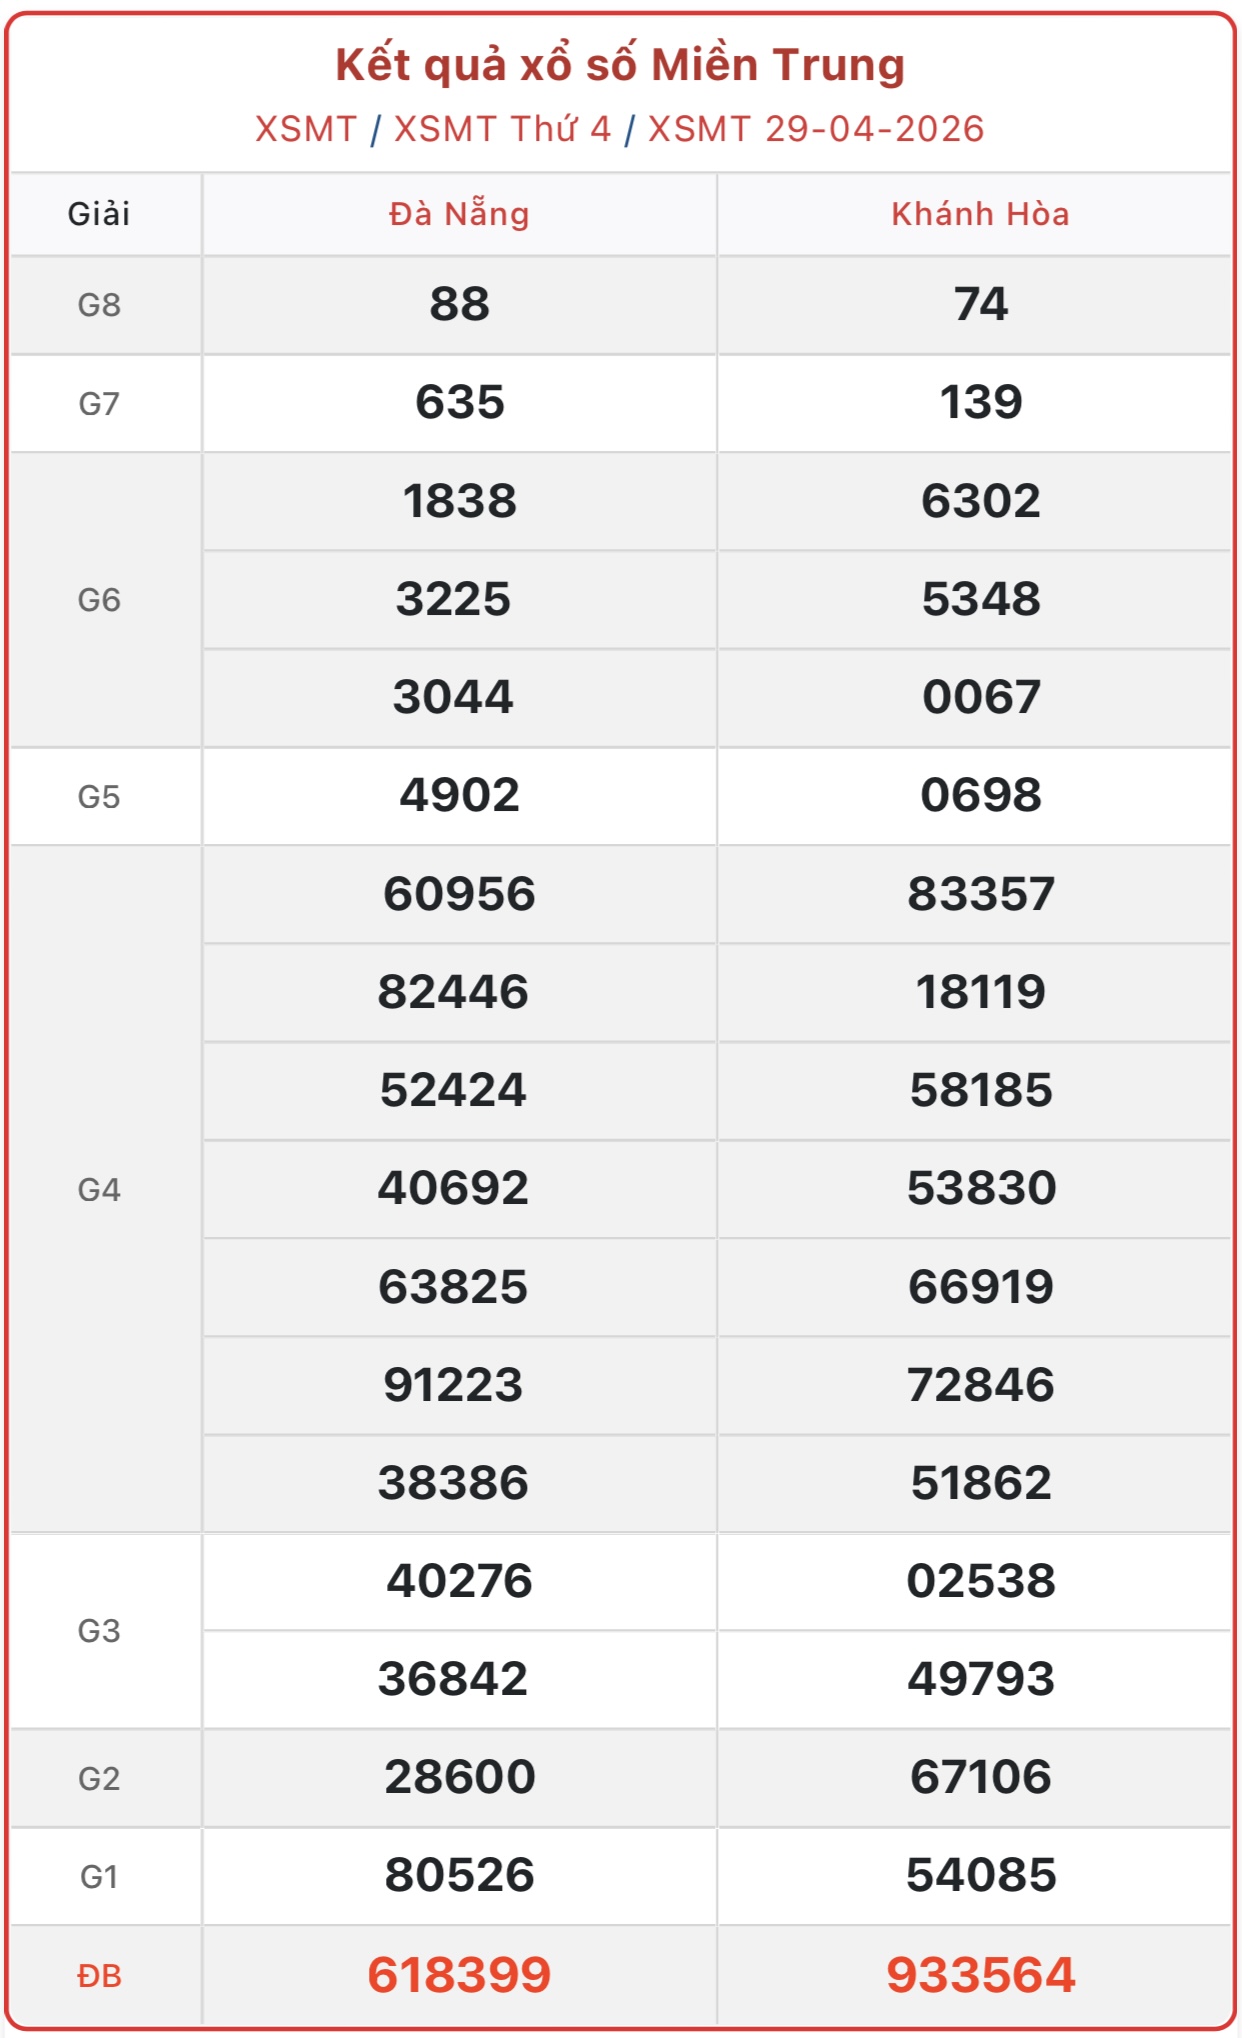Select Khánh Hòa G7 number 139

click(x=980, y=402)
